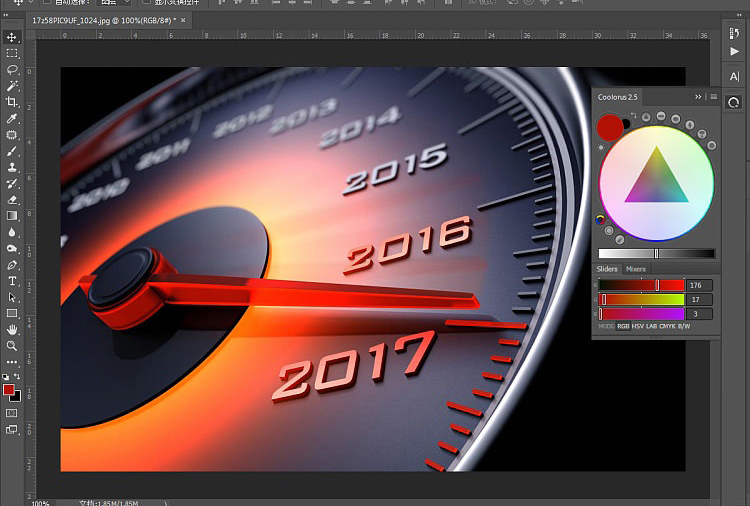Screen dimensions: 750x506
Task: Close the 17z58PIC9UF_1024.jpg document tab
Action: point(183,20)
